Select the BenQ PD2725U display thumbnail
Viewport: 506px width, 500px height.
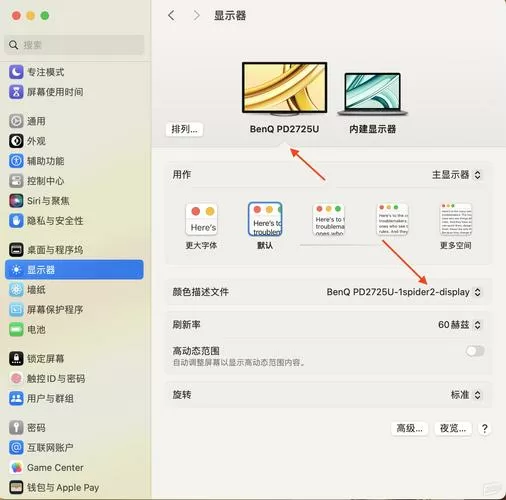pyautogui.click(x=284, y=89)
